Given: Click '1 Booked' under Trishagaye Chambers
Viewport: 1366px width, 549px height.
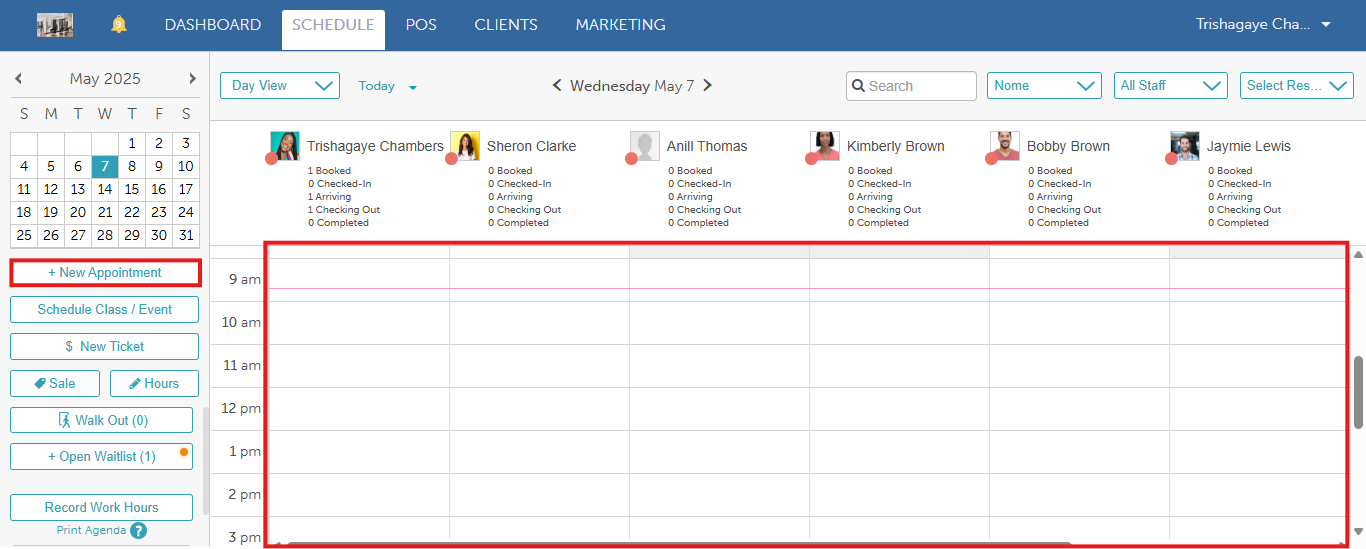Looking at the screenshot, I should pos(329,171).
